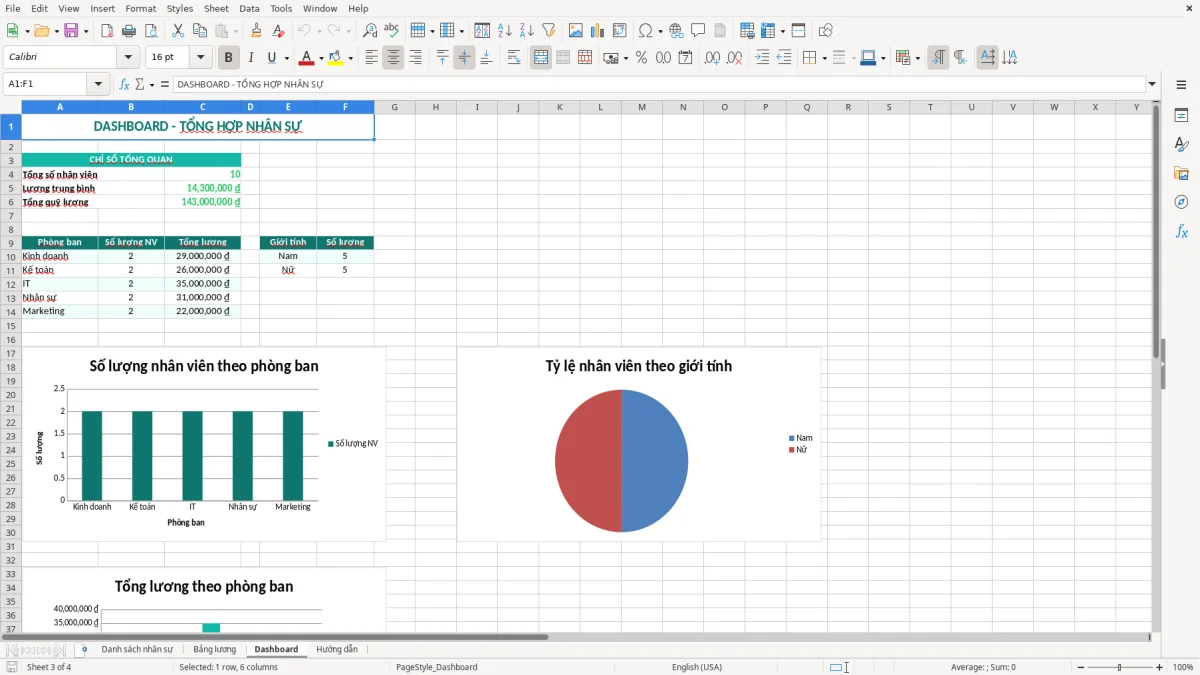Open Sidebar Functions panel

(1181, 231)
